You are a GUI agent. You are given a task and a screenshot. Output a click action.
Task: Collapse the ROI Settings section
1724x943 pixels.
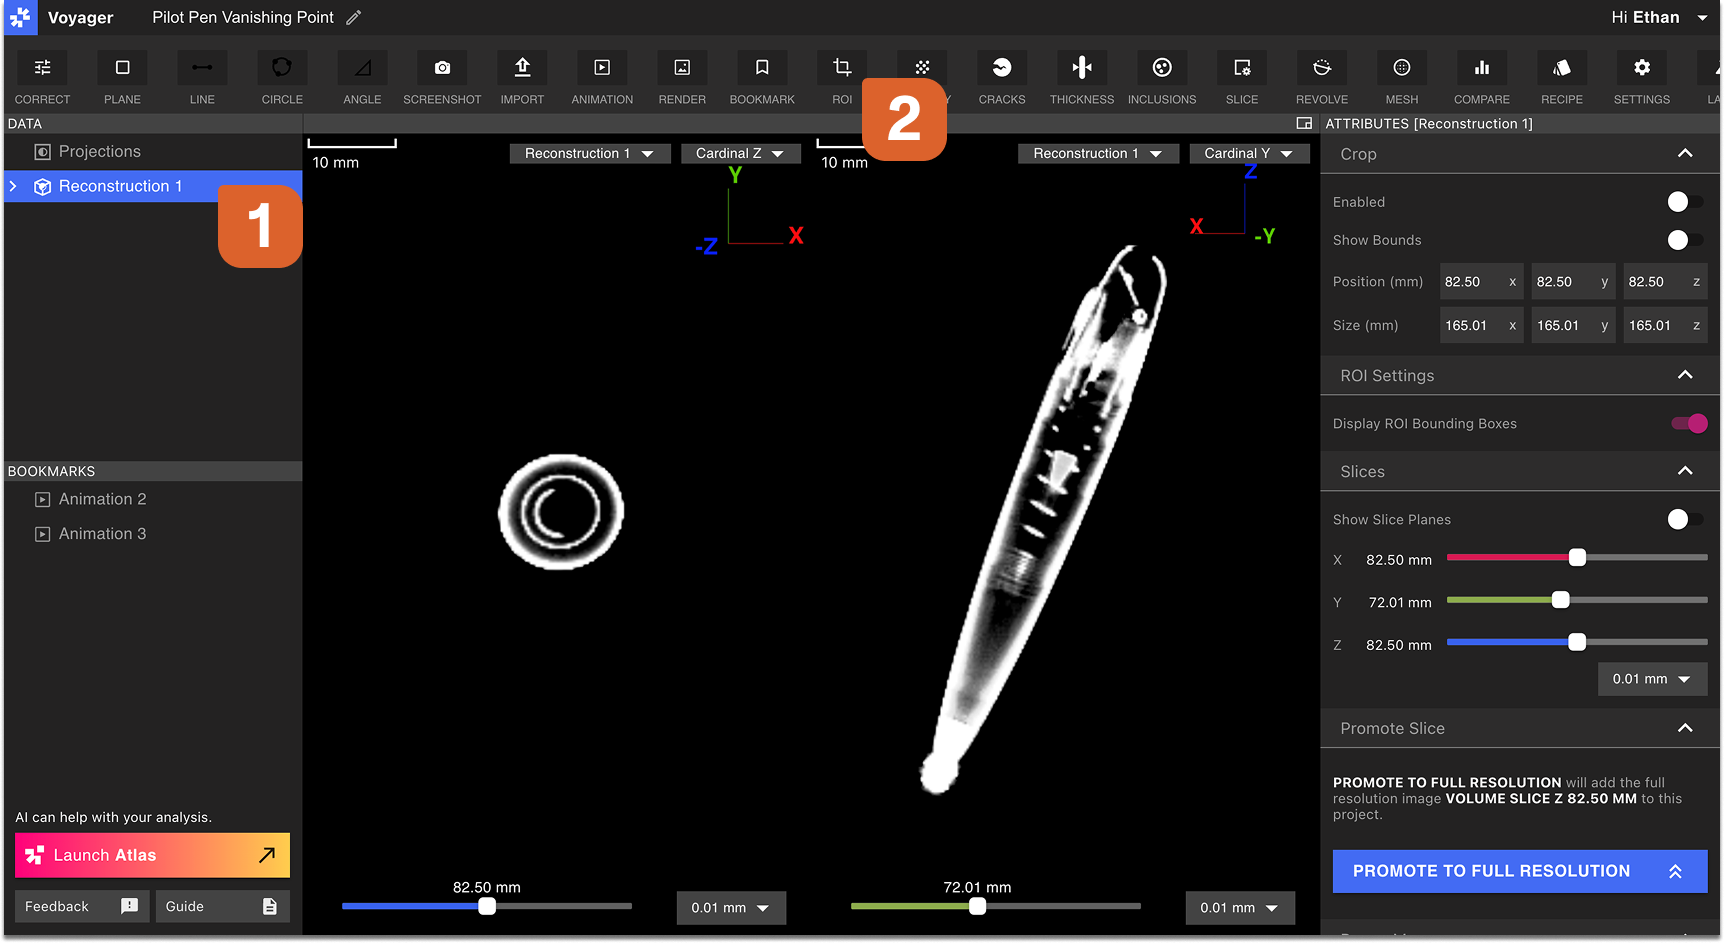point(1685,375)
